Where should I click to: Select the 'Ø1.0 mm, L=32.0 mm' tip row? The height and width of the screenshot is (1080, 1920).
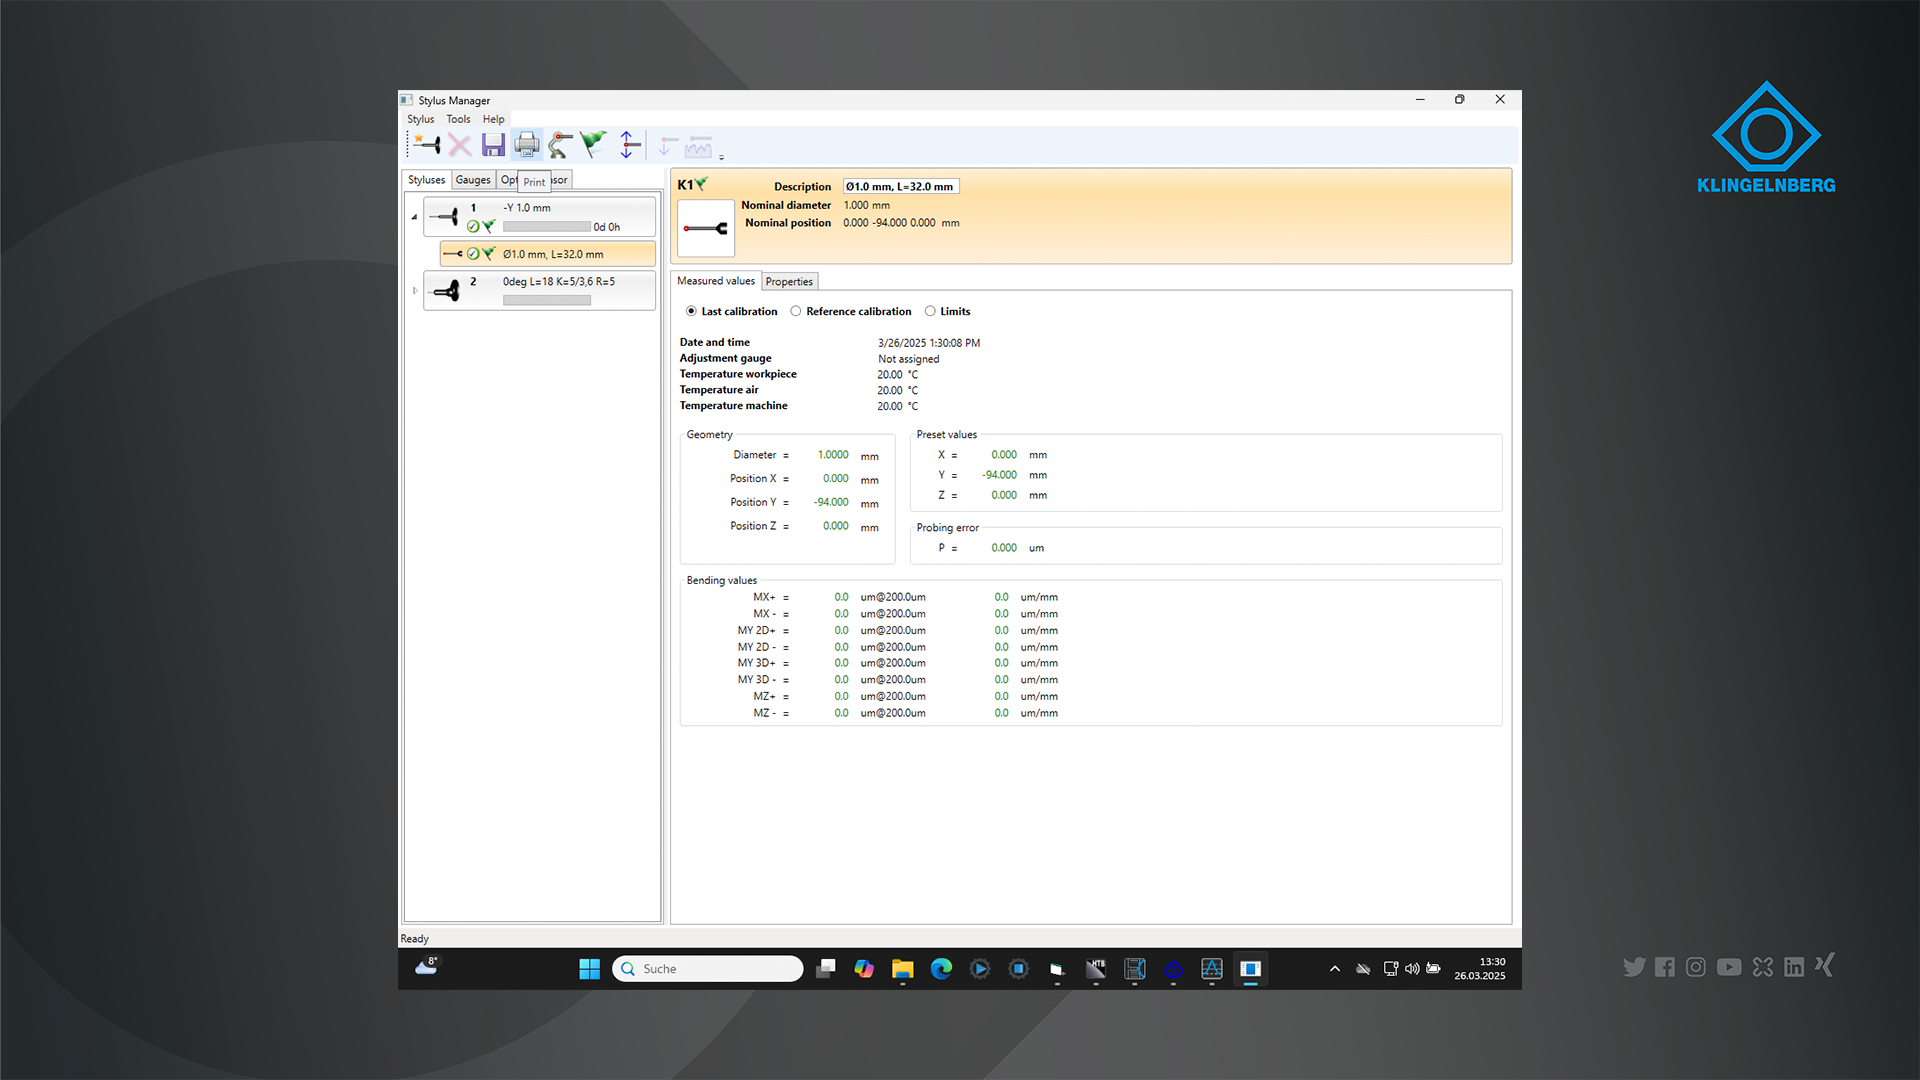coord(548,254)
